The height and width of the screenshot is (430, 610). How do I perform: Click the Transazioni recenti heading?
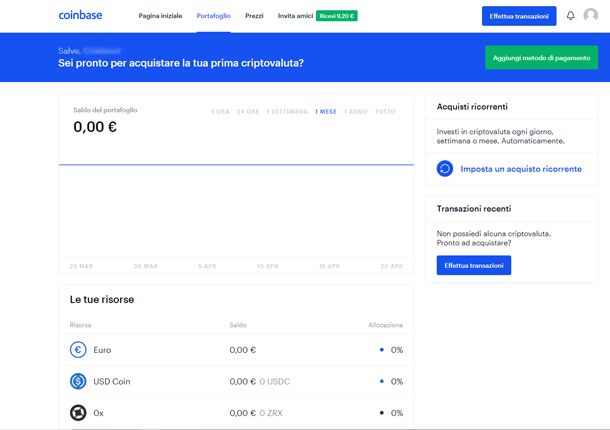474,209
